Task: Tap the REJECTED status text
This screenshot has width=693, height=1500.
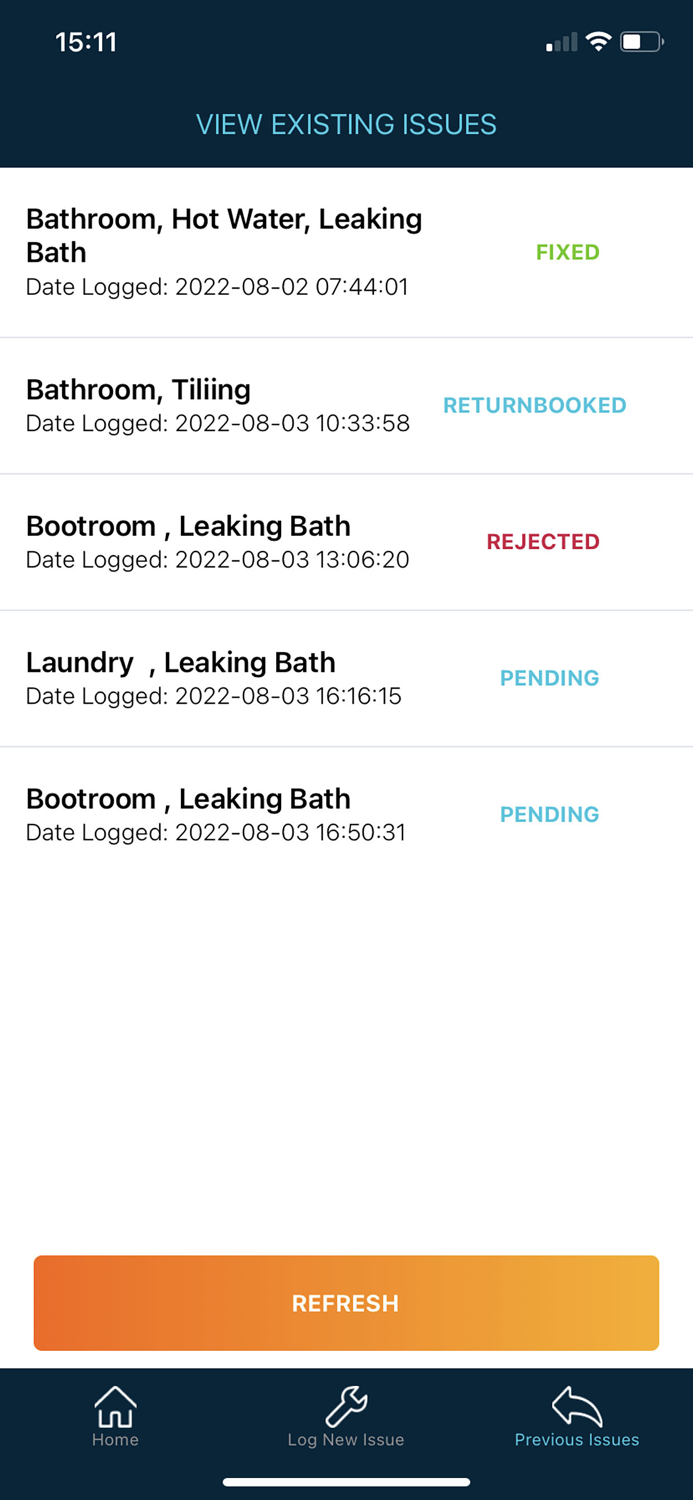Action: pyautogui.click(x=543, y=542)
